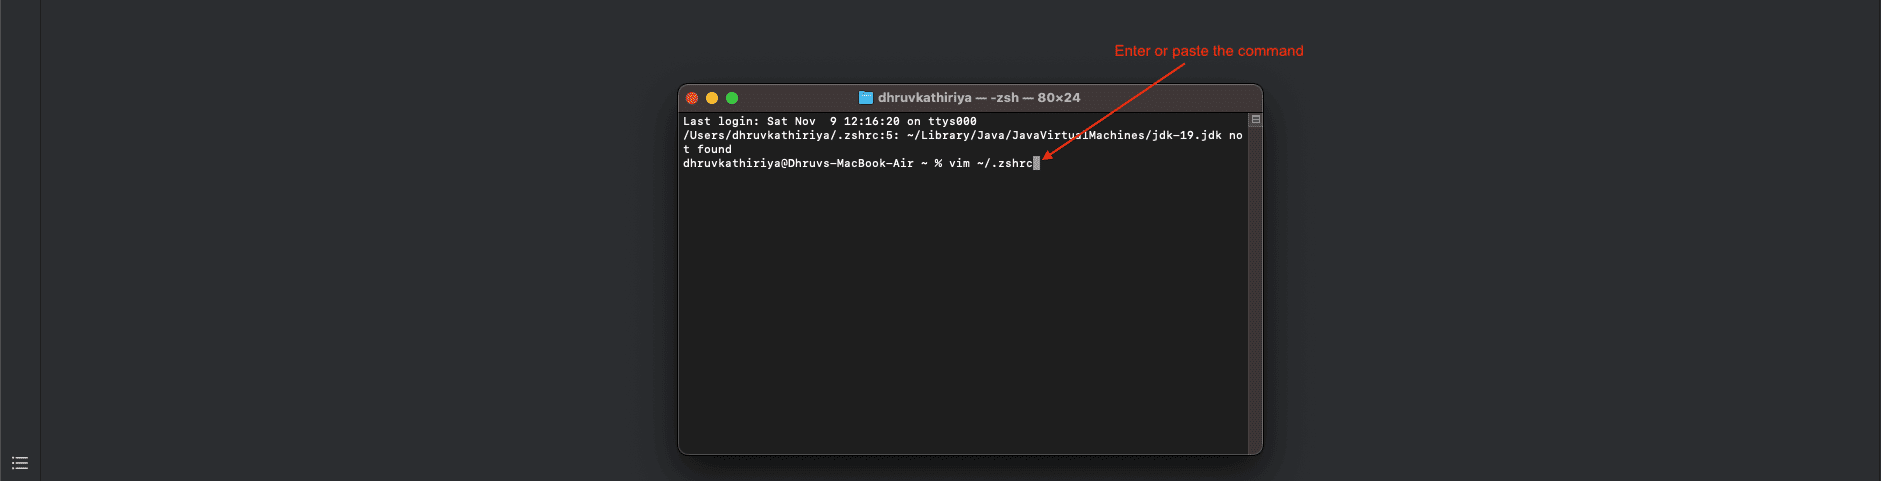This screenshot has height=481, width=1881.
Task: Click "Enter or paste the command" annotation
Action: tap(1208, 51)
